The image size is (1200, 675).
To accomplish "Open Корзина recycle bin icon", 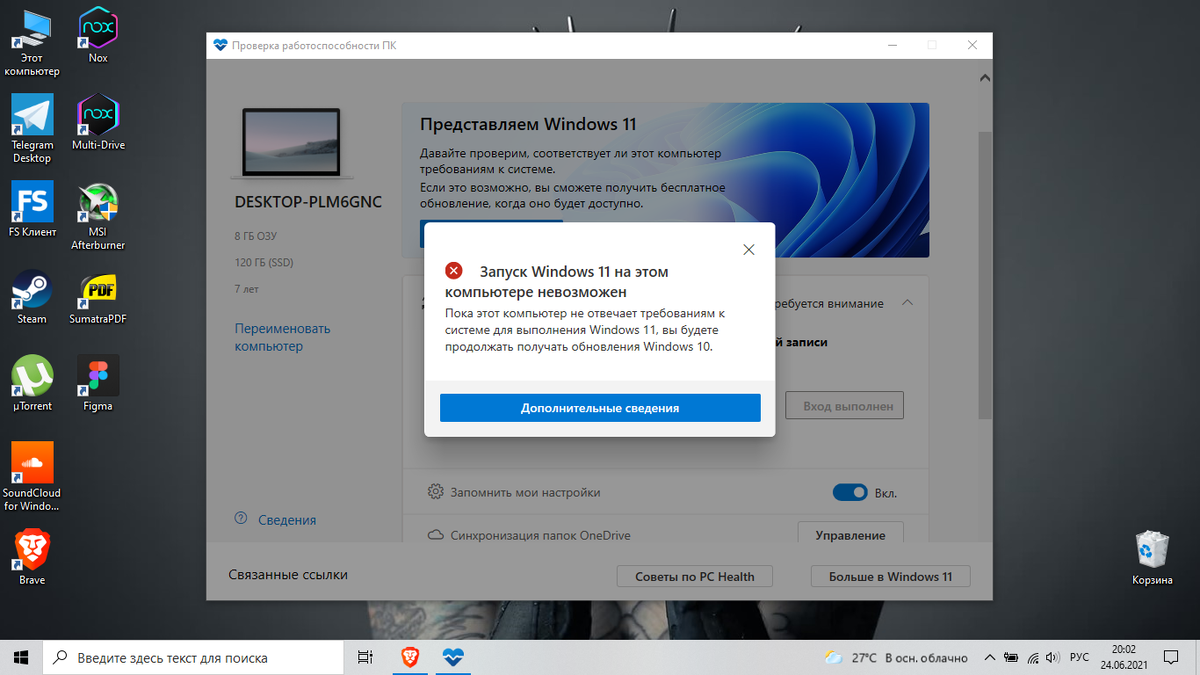I will pyautogui.click(x=1152, y=557).
